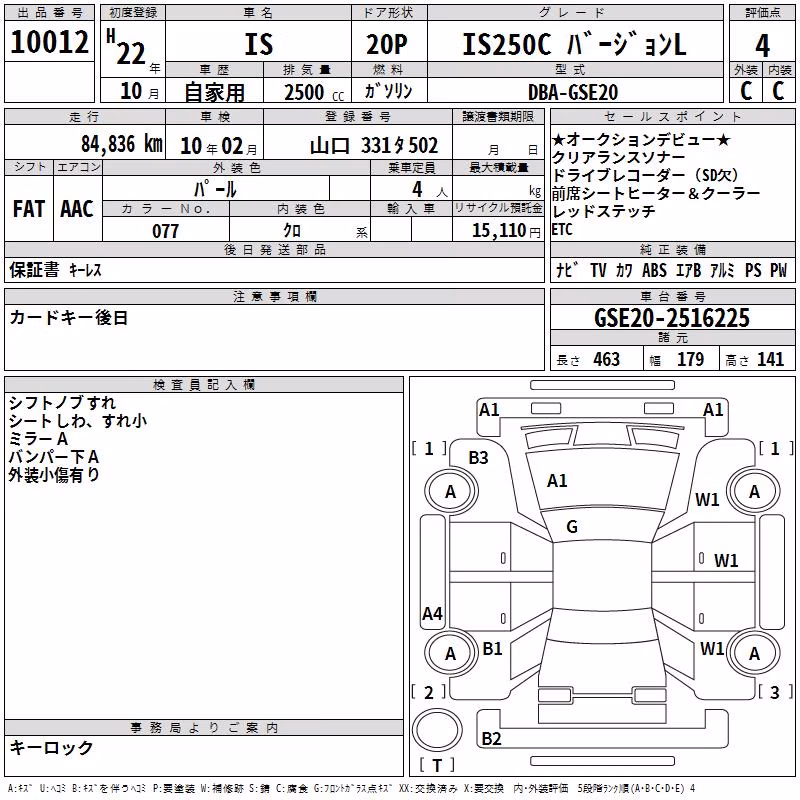This screenshot has width=800, height=800.
Task: Select inspector note シートしわ、すれ小
Action: tap(78, 420)
